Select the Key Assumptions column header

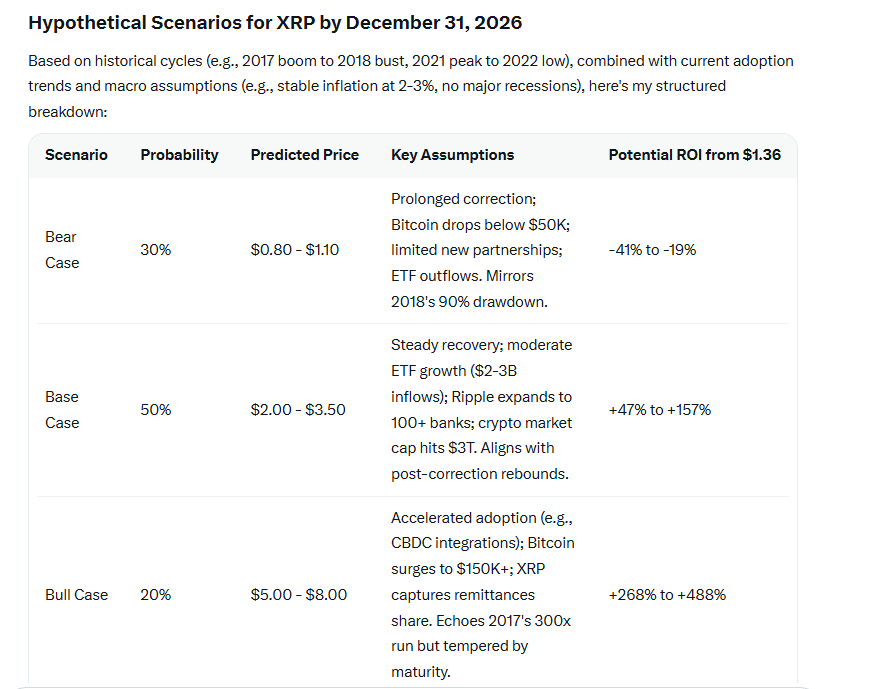[x=452, y=155]
